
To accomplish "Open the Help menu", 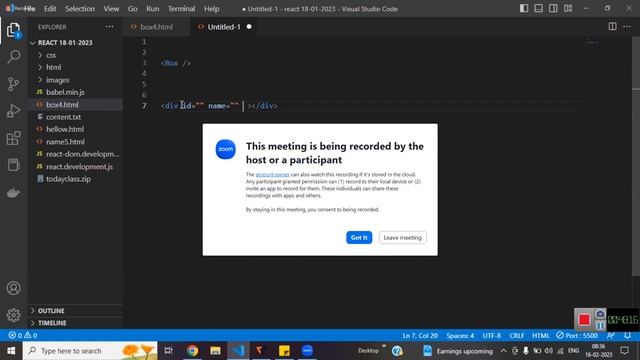I will [x=211, y=9].
